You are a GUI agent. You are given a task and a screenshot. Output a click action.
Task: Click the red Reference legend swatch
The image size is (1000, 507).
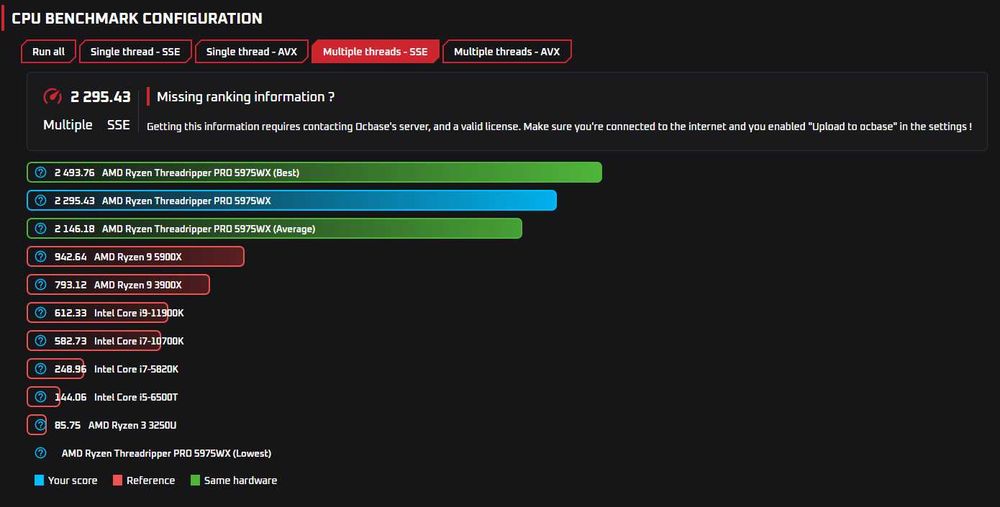(117, 480)
